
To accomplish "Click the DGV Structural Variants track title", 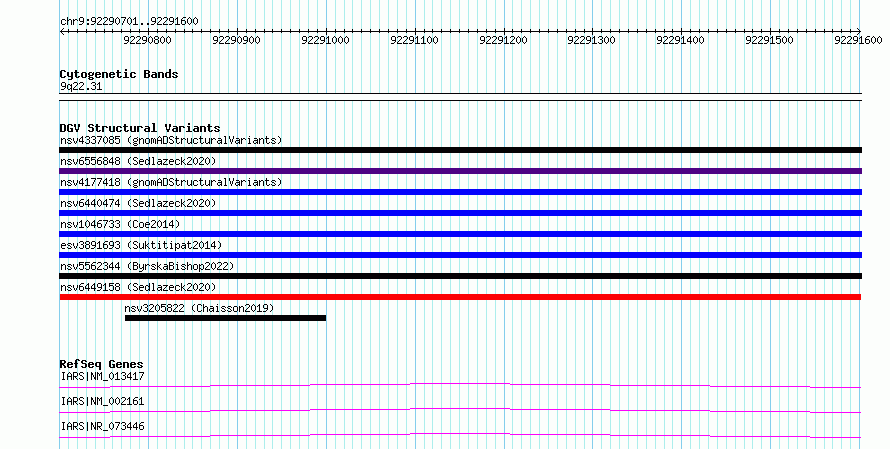I will [x=140, y=128].
